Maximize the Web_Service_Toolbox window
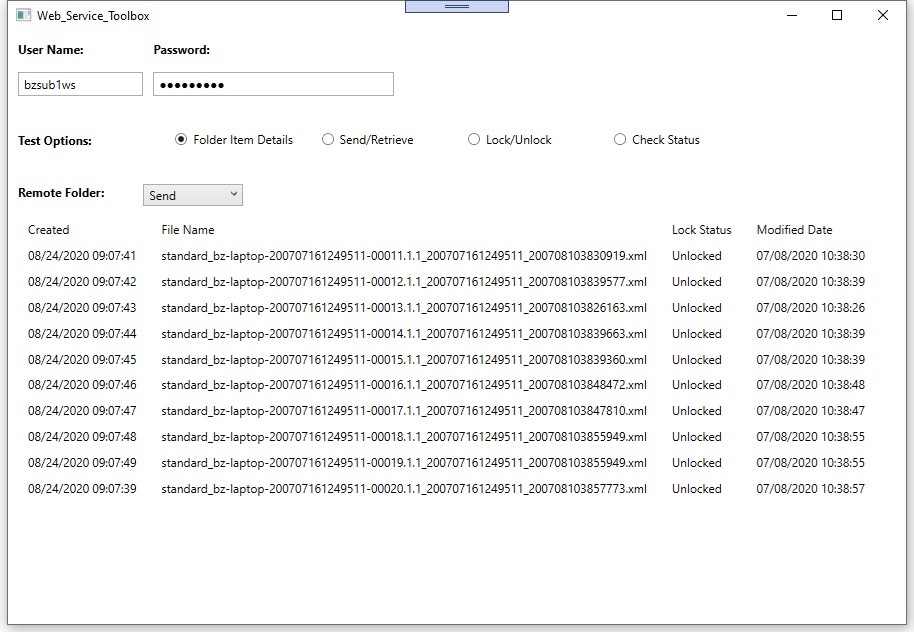Viewport: 914px width, 632px height. point(837,15)
